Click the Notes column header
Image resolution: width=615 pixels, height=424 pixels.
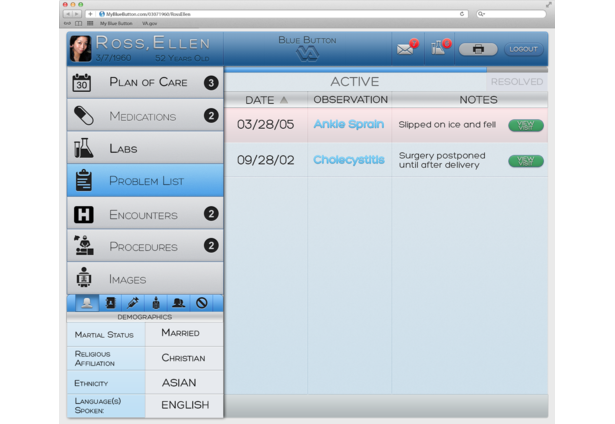pyautogui.click(x=478, y=100)
